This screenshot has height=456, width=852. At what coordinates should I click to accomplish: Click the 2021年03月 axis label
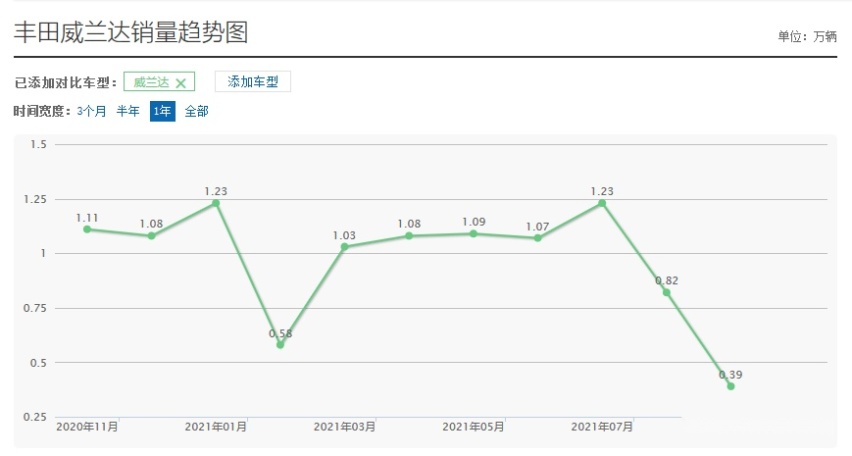pos(344,427)
